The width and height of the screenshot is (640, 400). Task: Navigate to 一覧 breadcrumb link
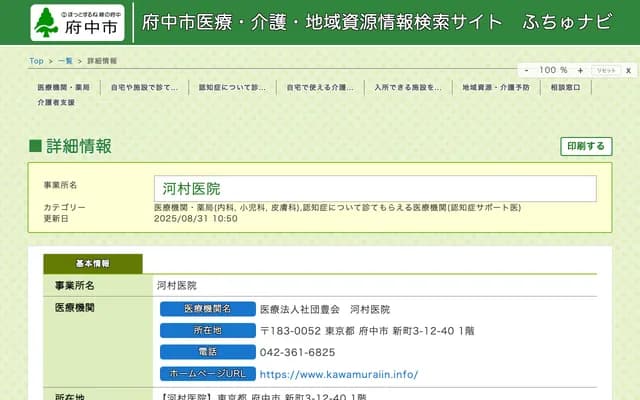tap(65, 61)
